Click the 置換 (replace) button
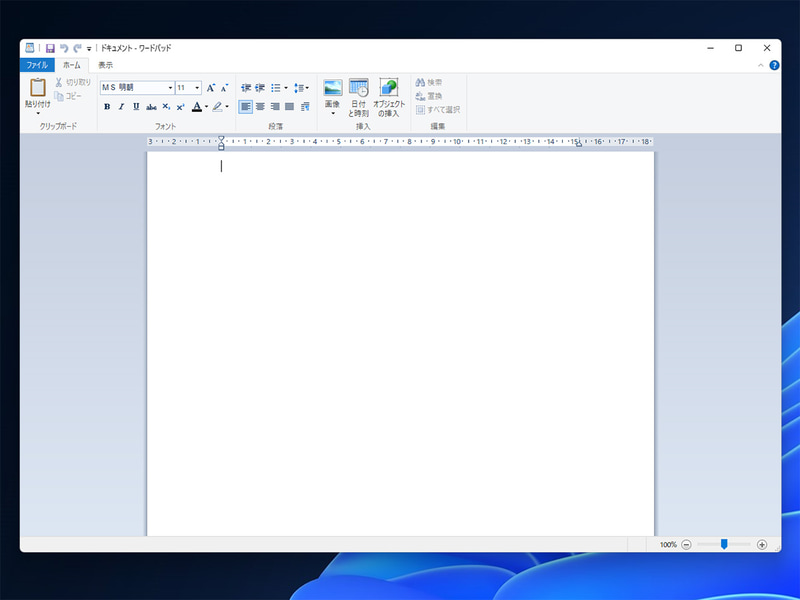800x600 pixels. click(429, 96)
